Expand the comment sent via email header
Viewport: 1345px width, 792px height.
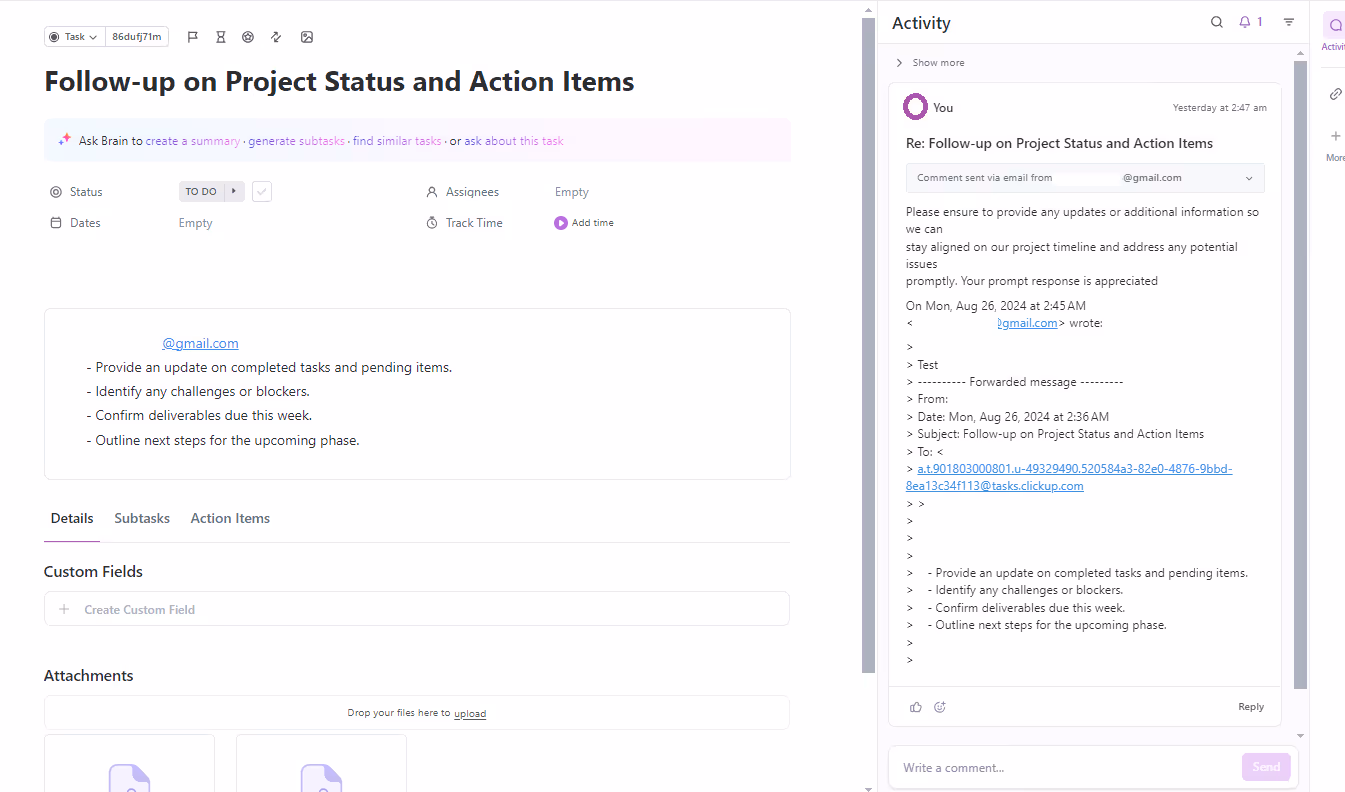coord(1249,178)
